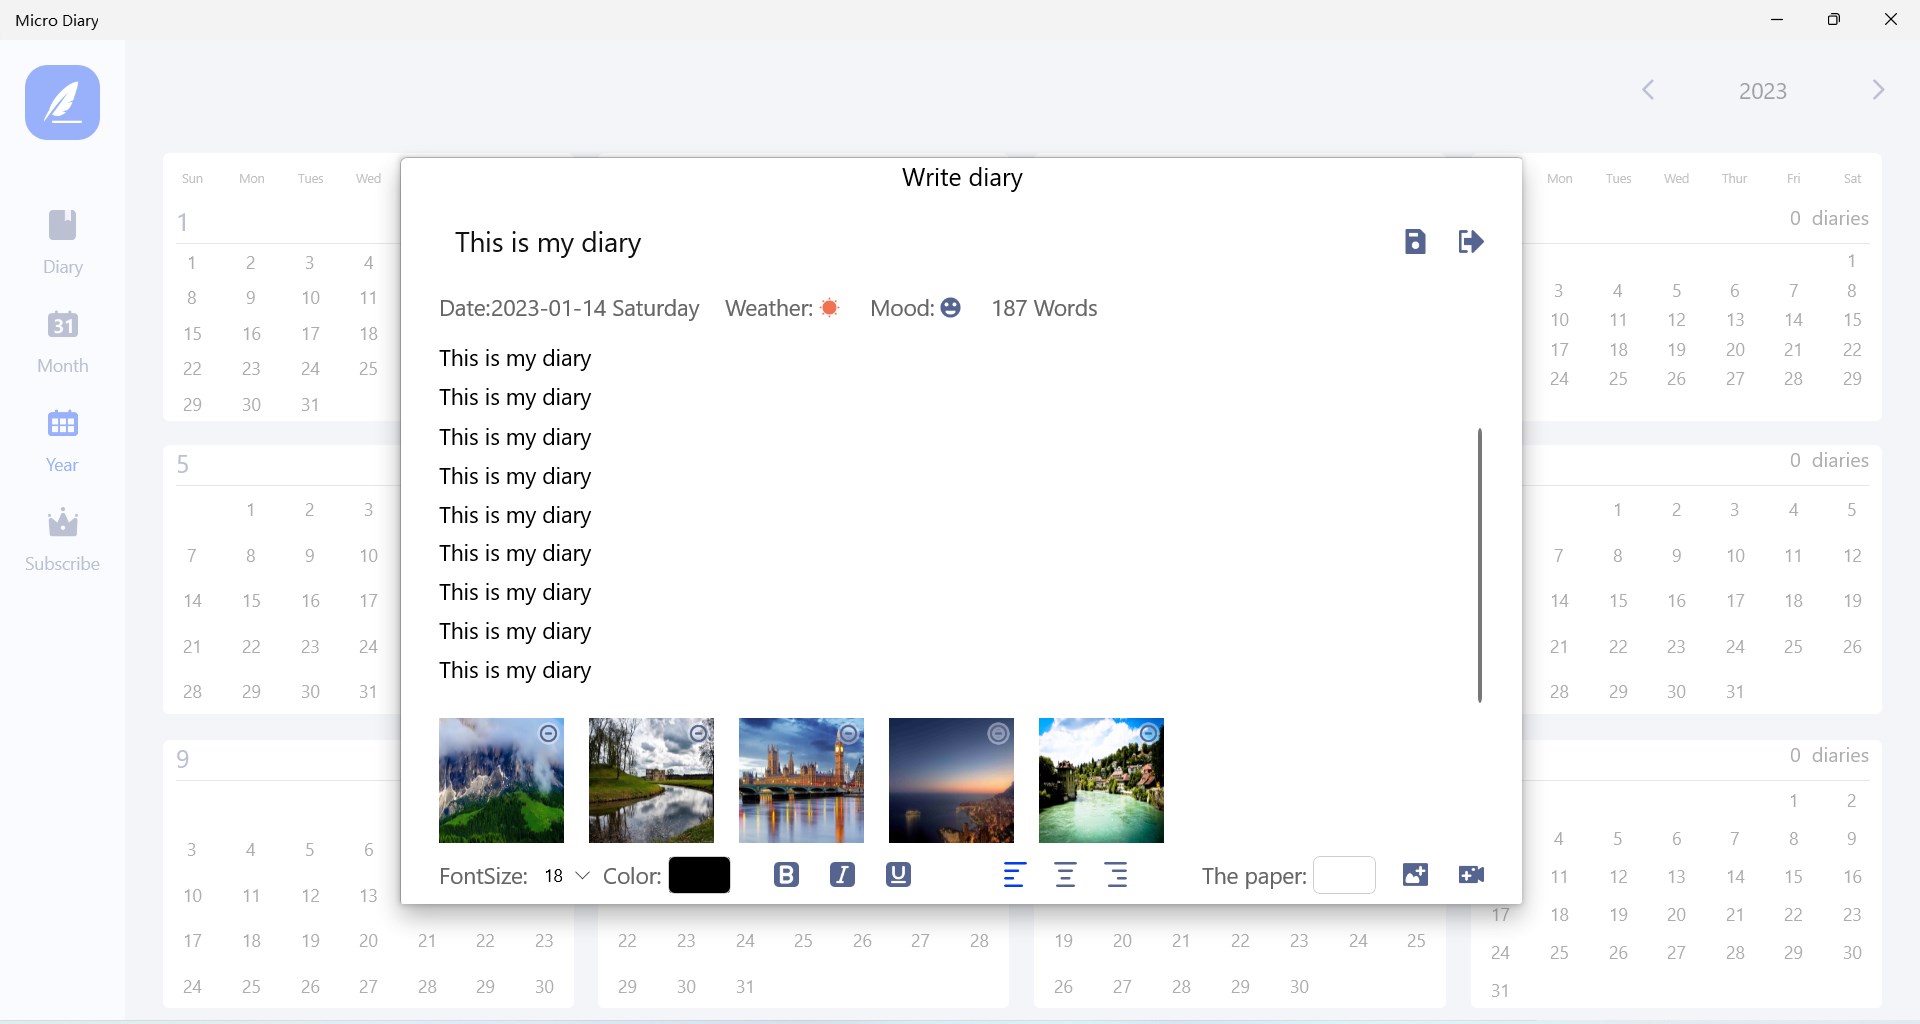
Task: Apply center text alignment
Action: click(x=1065, y=874)
